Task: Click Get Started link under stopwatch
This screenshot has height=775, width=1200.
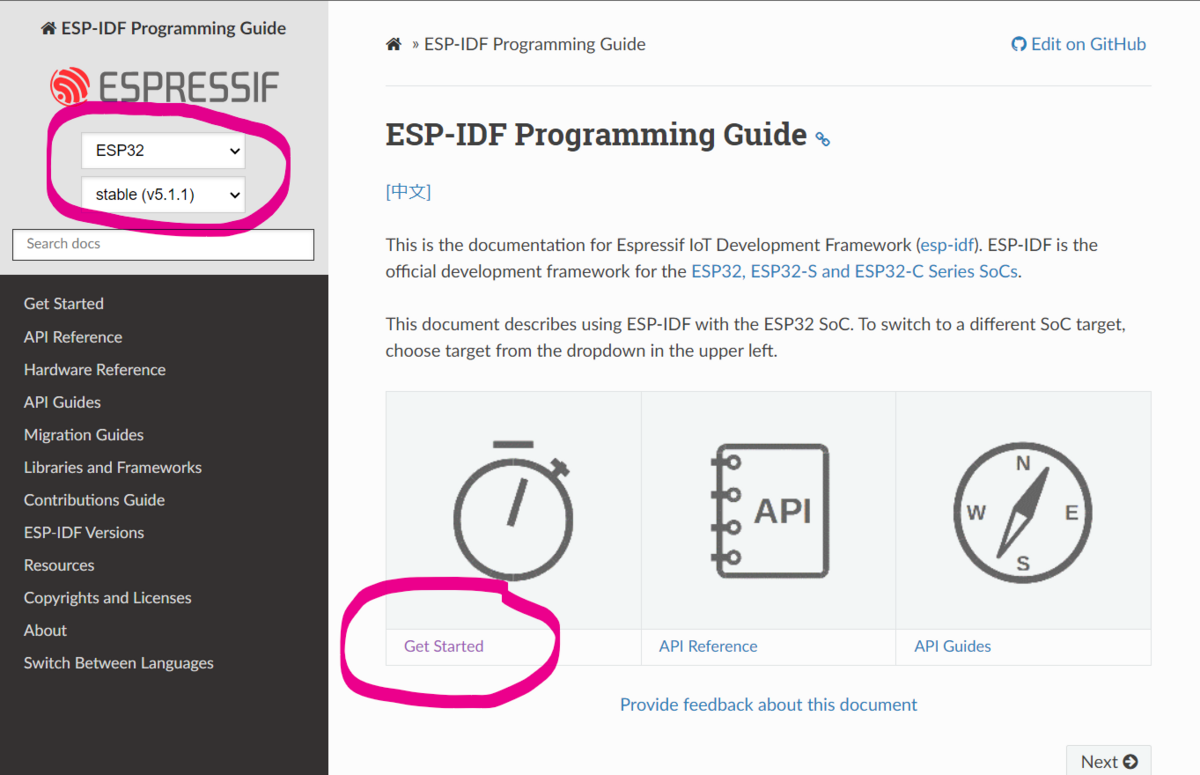Action: 444,646
